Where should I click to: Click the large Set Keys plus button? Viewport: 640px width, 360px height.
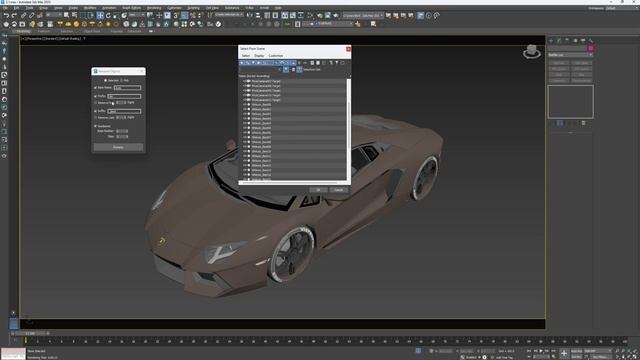click(564, 353)
